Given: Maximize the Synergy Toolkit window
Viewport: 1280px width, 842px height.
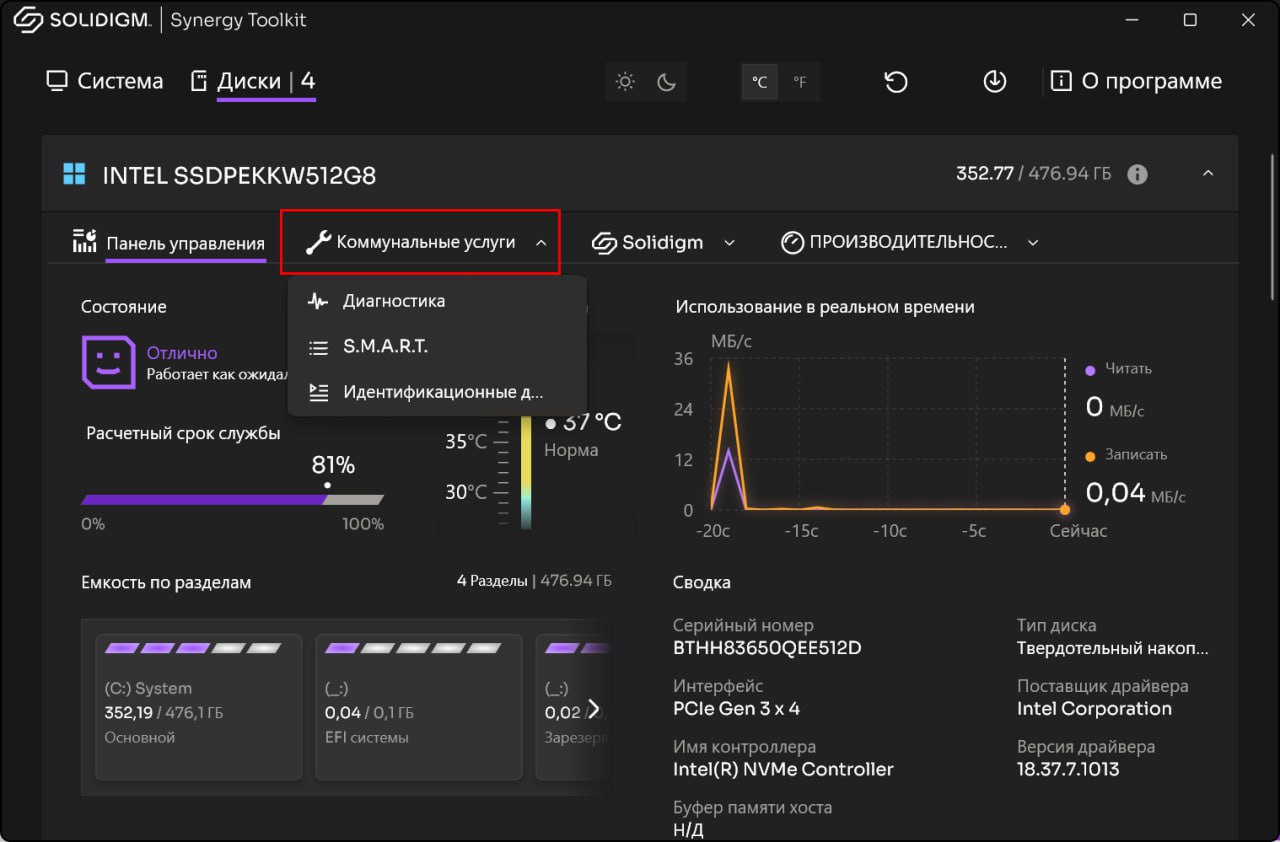Looking at the screenshot, I should 1190,20.
